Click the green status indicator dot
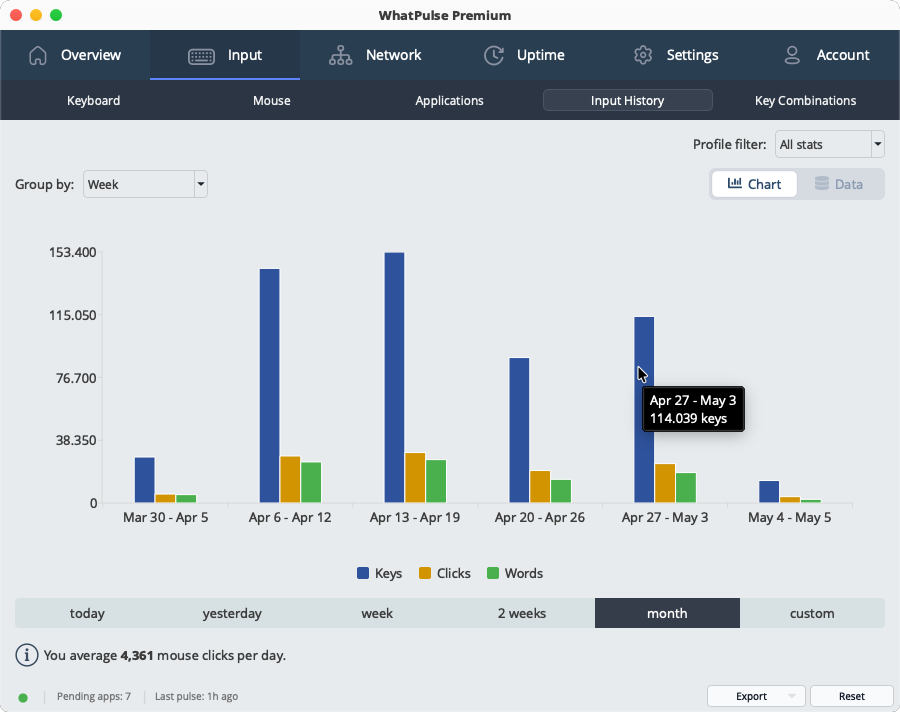 [23, 698]
